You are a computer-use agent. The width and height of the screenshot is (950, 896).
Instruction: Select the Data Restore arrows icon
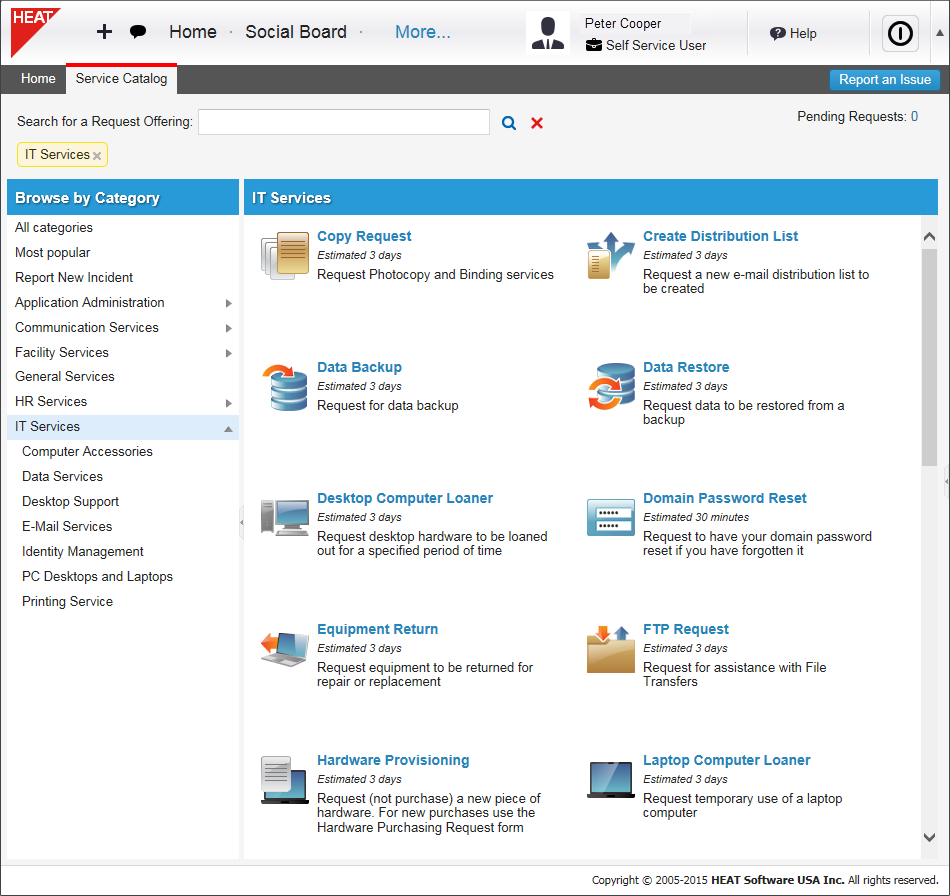coord(611,387)
